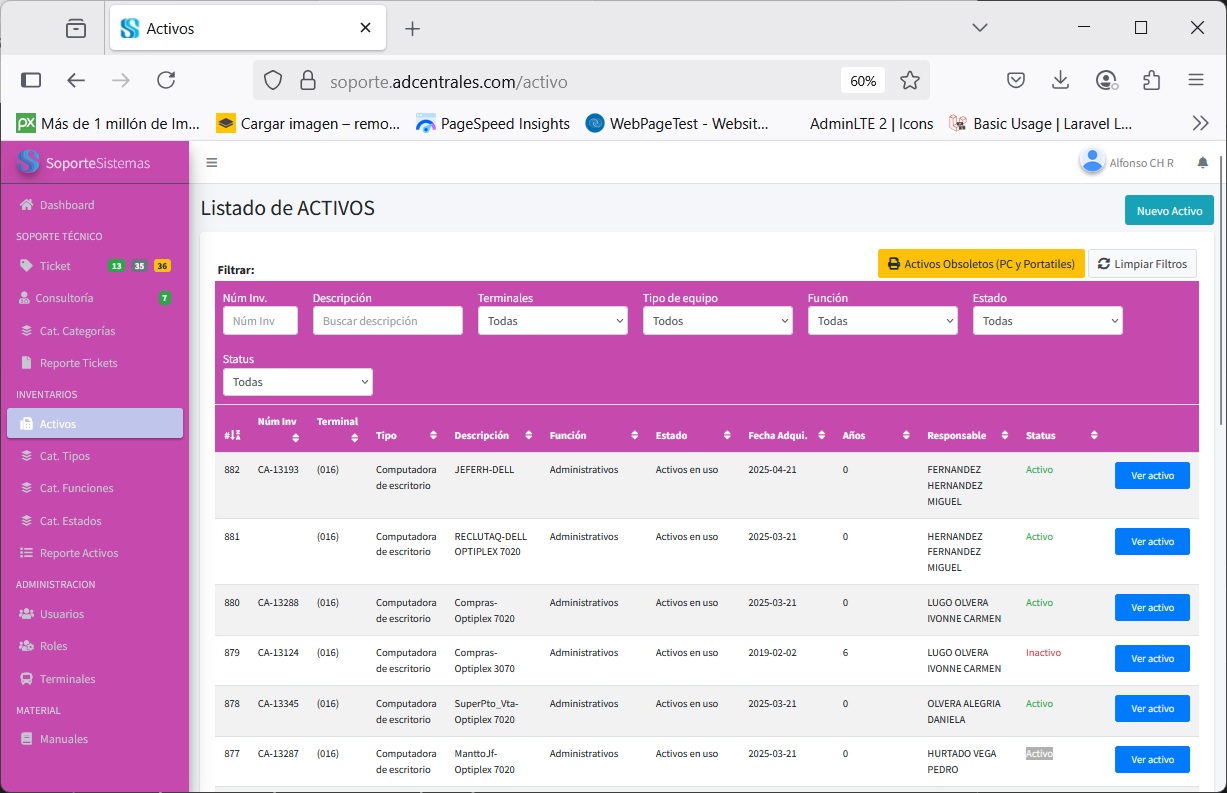Open notifications bell icon
Viewport: 1227px width, 793px height.
tap(1203, 163)
